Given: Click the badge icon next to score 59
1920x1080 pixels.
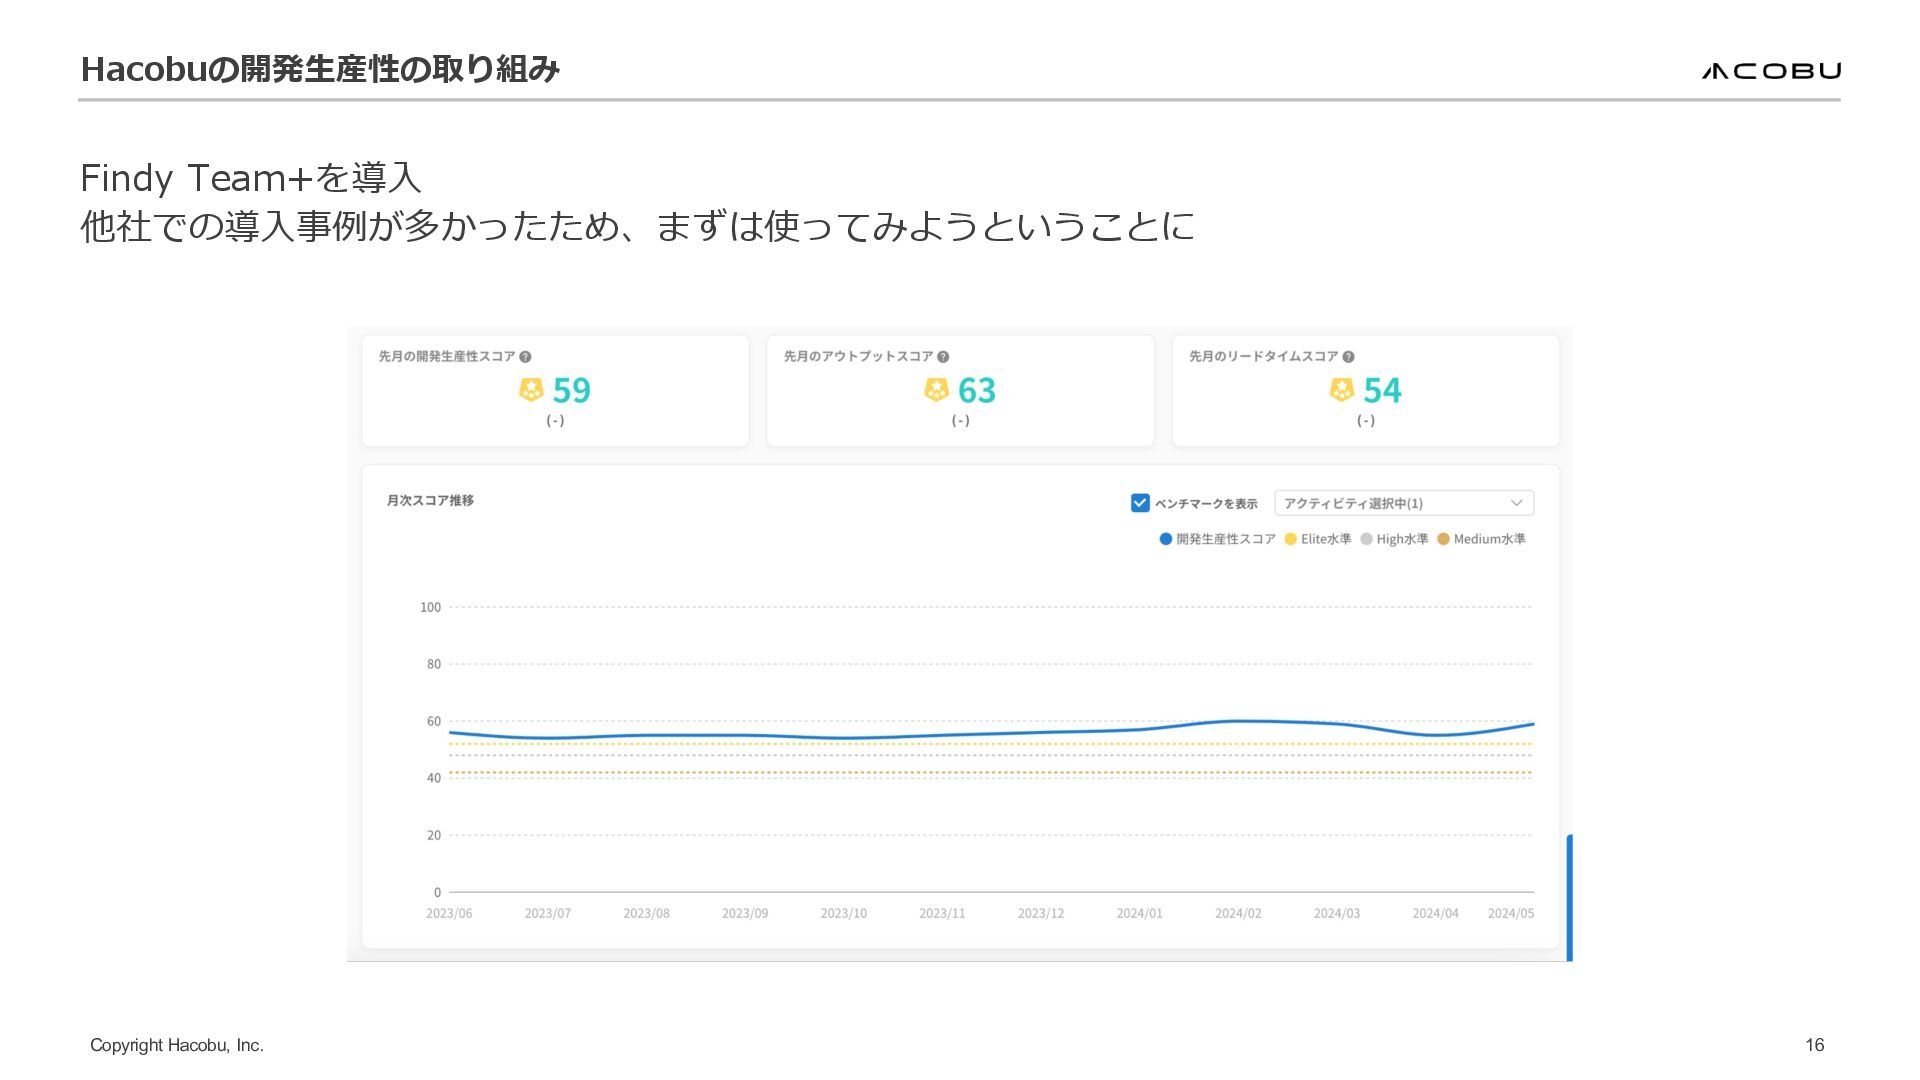Looking at the screenshot, I should [x=531, y=389].
